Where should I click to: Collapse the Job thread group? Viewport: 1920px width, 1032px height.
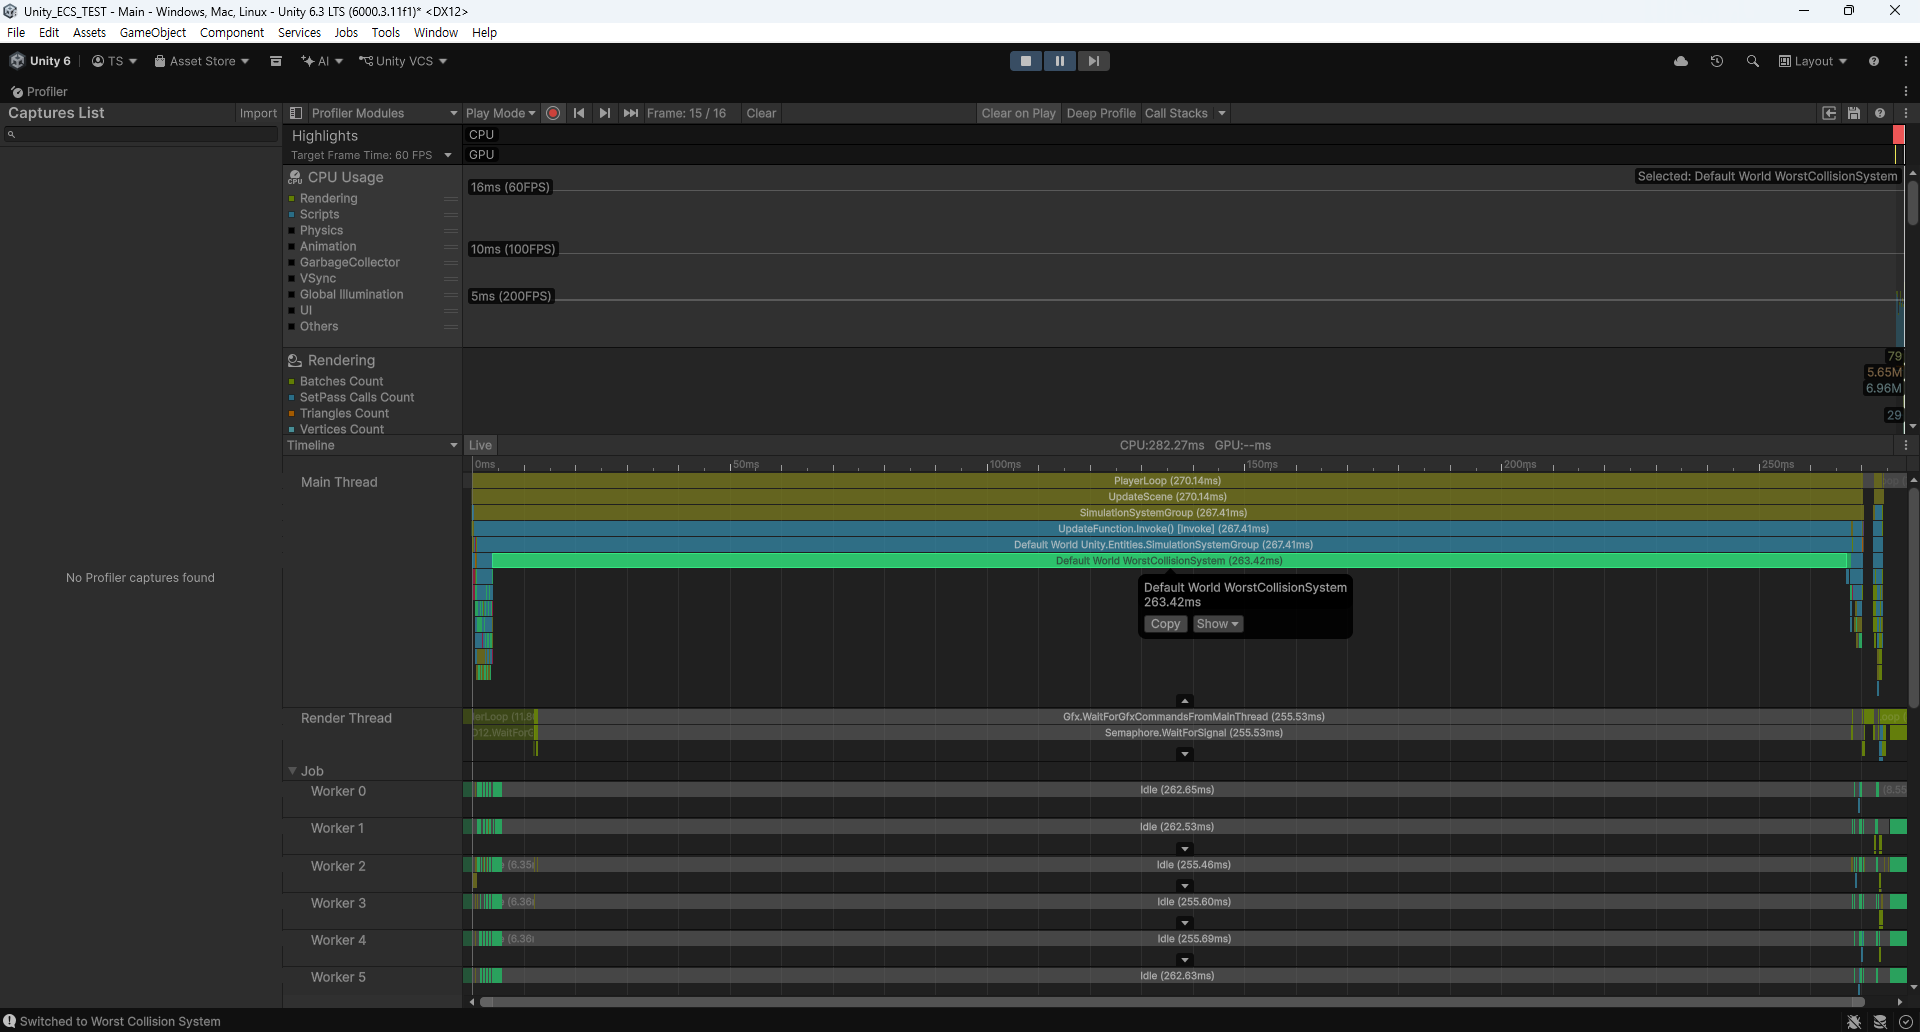(x=293, y=771)
